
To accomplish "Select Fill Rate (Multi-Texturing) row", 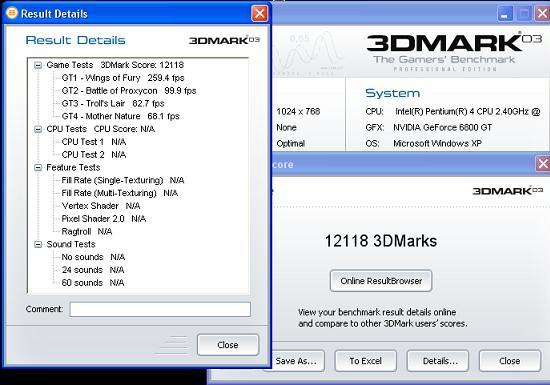I will [x=120, y=193].
